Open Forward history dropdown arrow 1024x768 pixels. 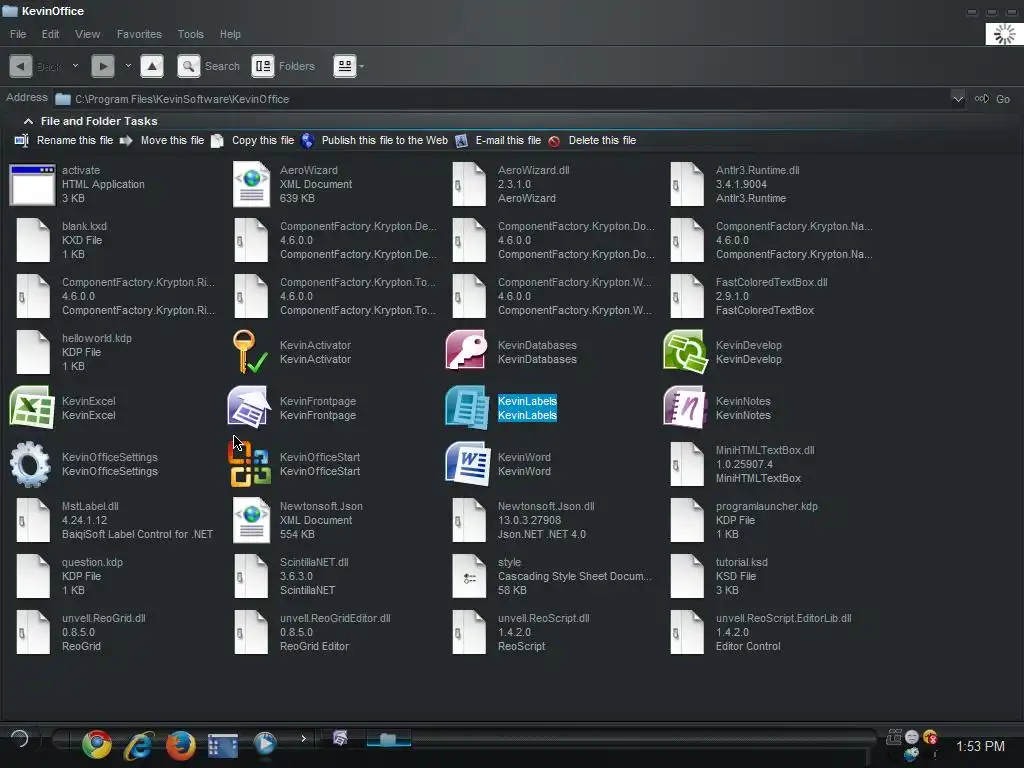(128, 66)
